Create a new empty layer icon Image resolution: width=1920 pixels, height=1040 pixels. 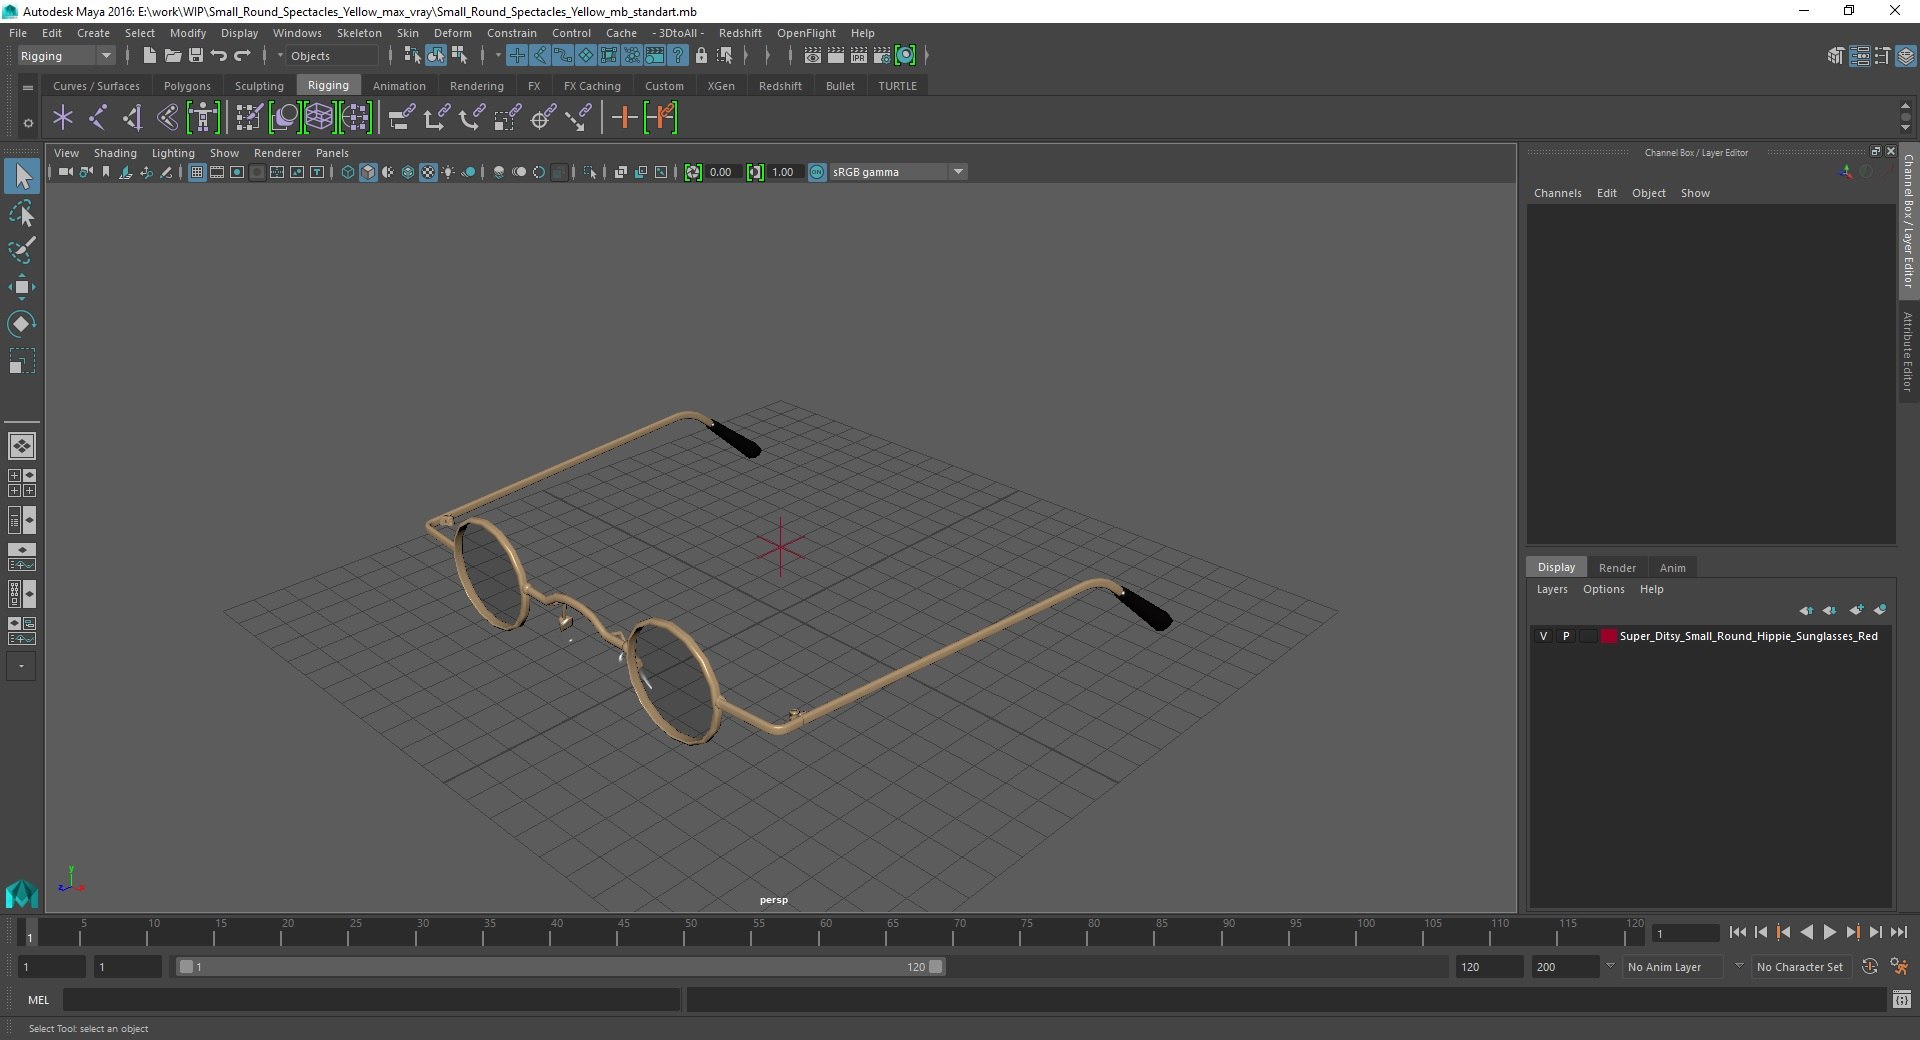coord(1856,610)
